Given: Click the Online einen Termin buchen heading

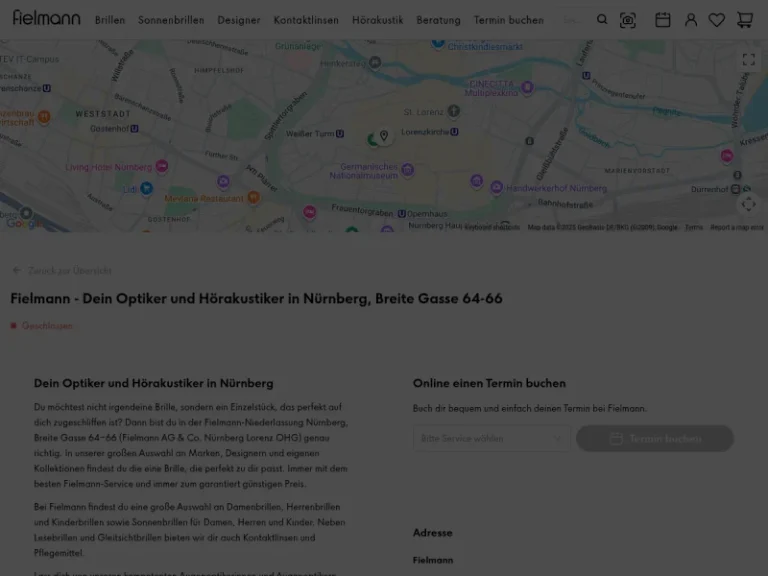Looking at the screenshot, I should 489,383.
